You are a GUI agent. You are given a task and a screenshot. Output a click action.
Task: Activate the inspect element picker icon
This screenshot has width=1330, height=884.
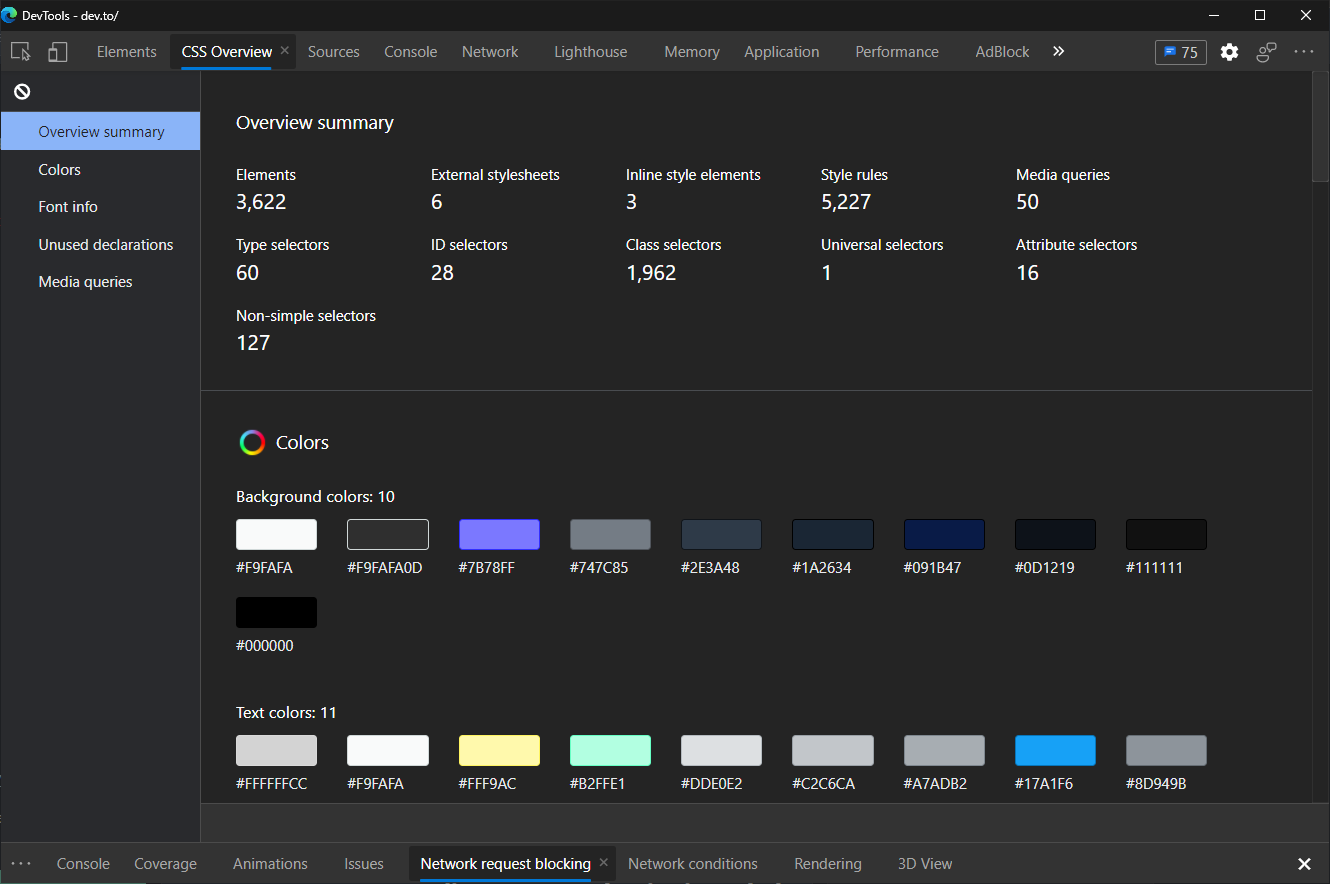coord(20,52)
